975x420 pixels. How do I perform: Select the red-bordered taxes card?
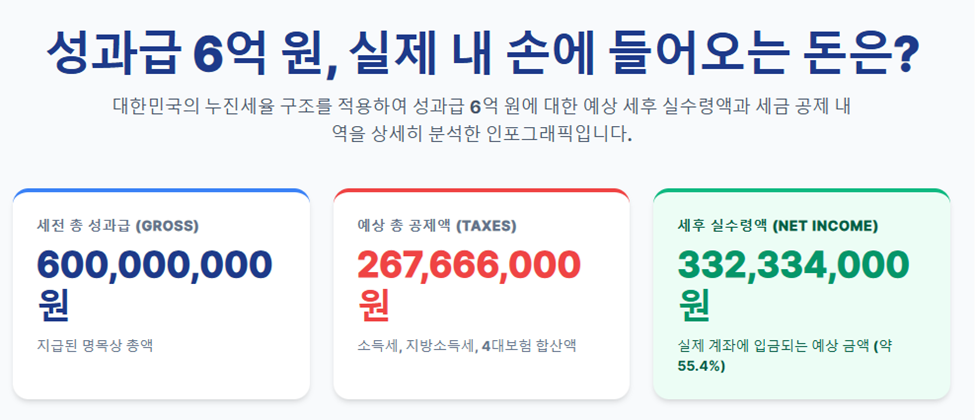tap(481, 294)
